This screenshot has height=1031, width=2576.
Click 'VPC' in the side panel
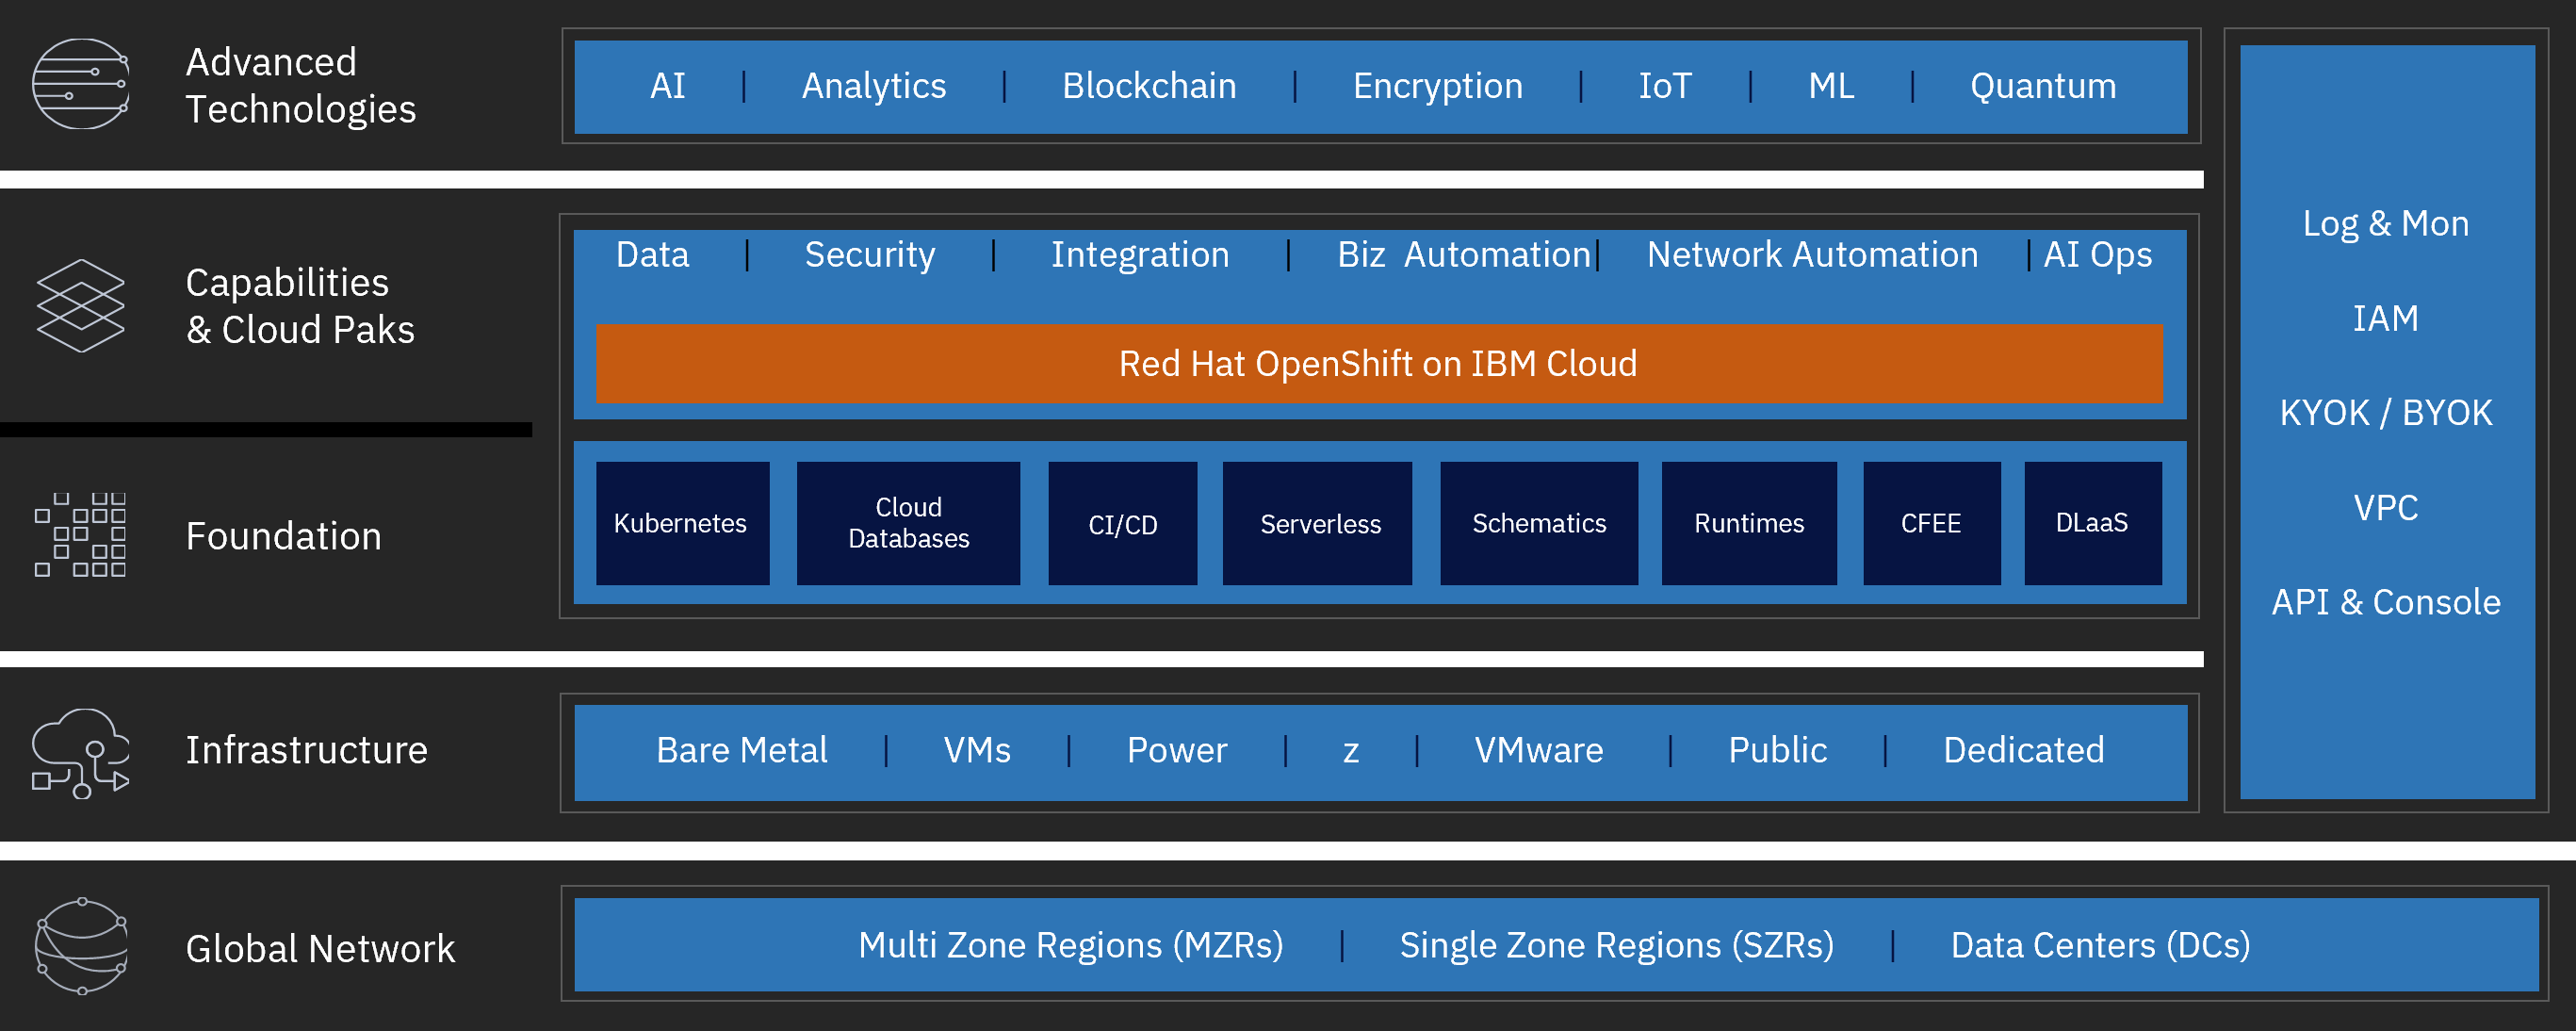pyautogui.click(x=2386, y=508)
